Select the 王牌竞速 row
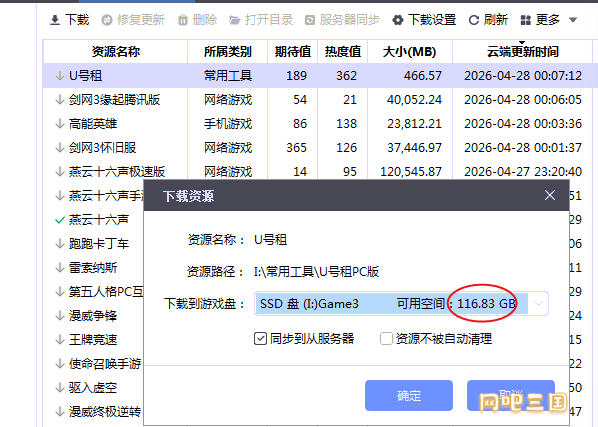The image size is (598, 427). 93,340
